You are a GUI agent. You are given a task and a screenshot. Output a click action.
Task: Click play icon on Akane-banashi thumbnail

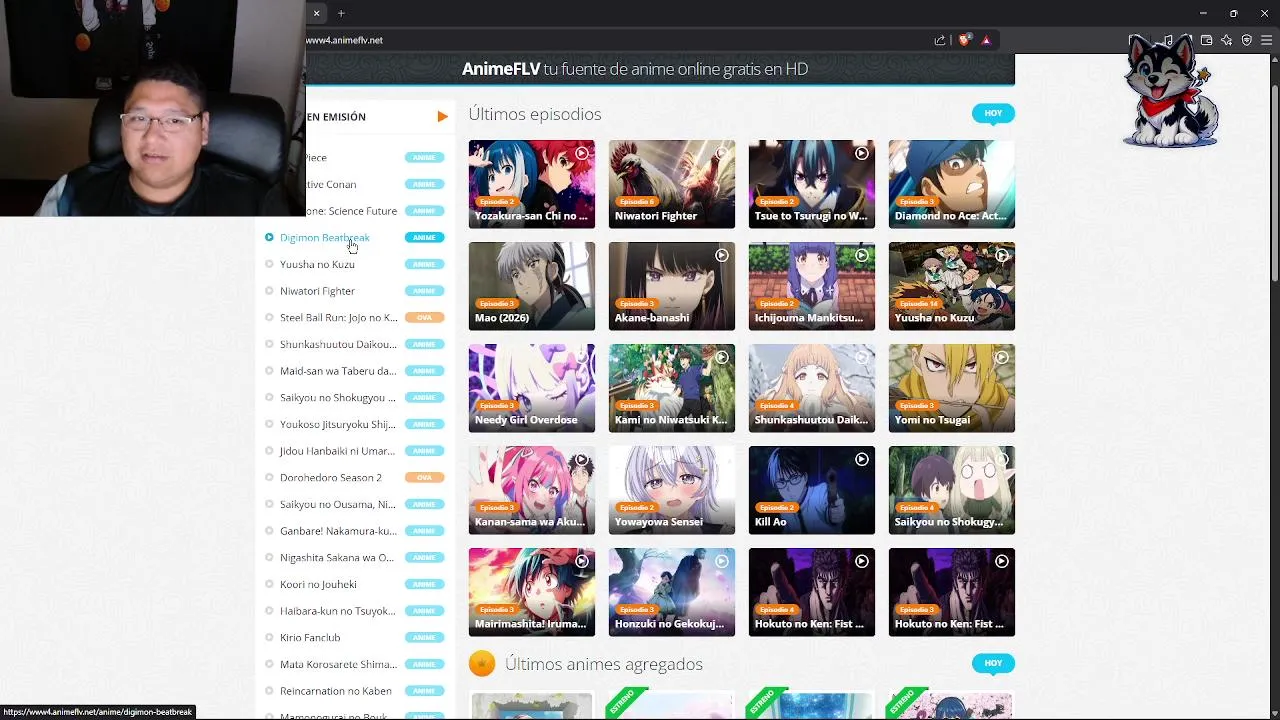(721, 255)
